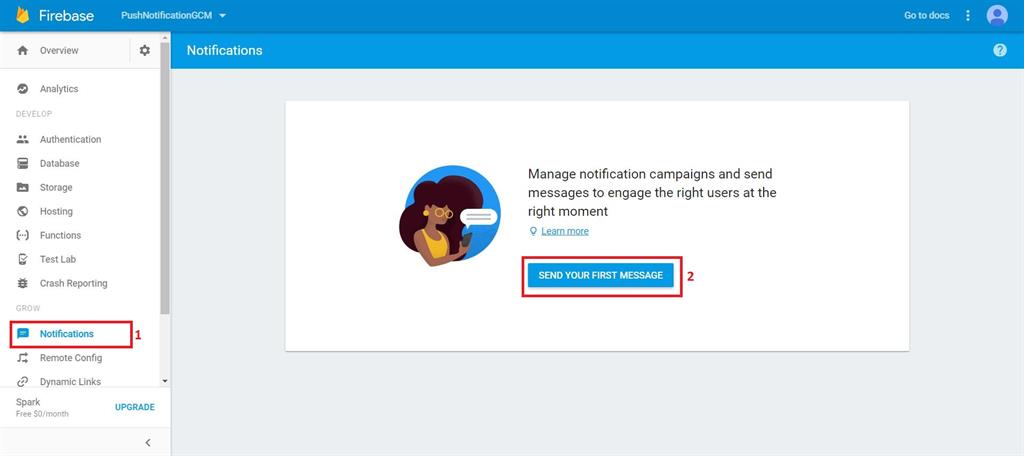The height and width of the screenshot is (456, 1024).
Task: Click the Hosting globe icon
Action: click(23, 211)
